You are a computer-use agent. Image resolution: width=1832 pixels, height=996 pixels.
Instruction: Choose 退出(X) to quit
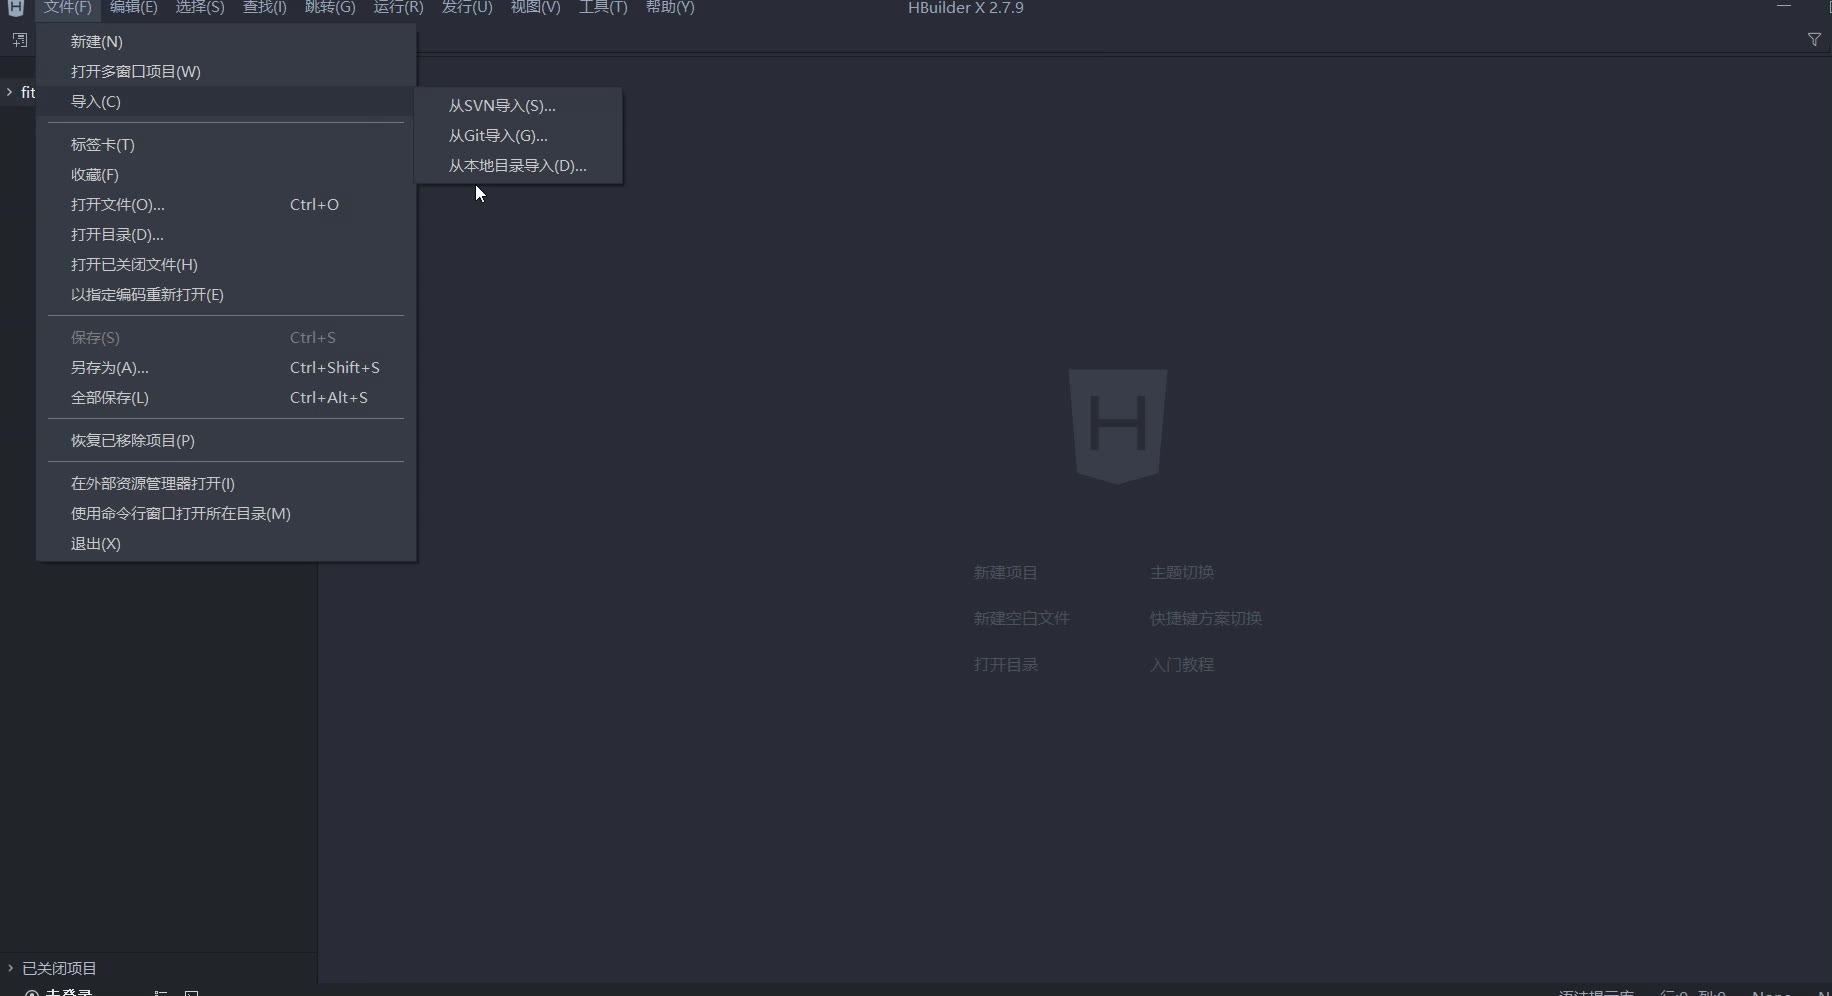pos(226,544)
